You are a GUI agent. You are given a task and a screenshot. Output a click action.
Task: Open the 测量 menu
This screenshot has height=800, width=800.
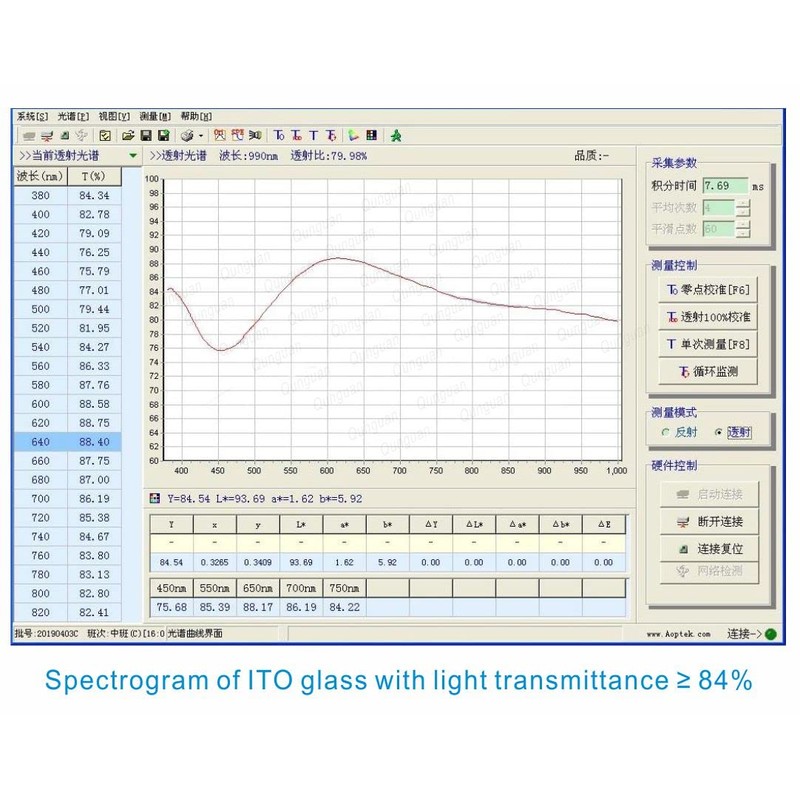tap(155, 116)
